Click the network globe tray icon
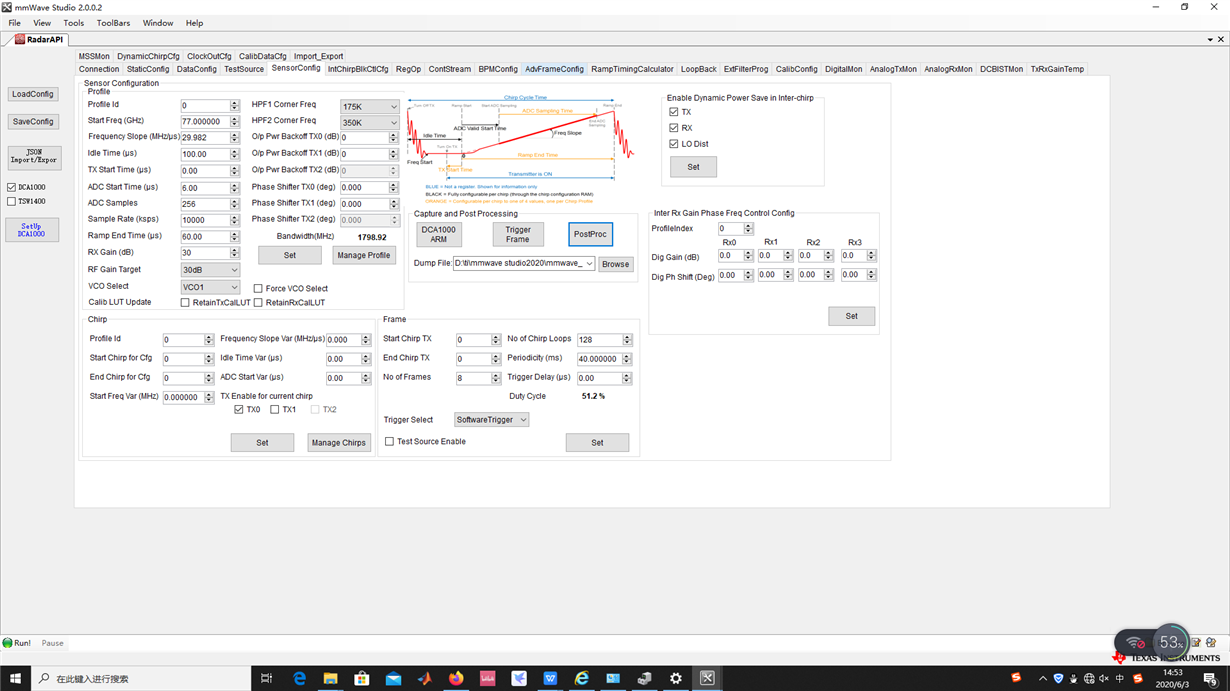 coord(1089,679)
